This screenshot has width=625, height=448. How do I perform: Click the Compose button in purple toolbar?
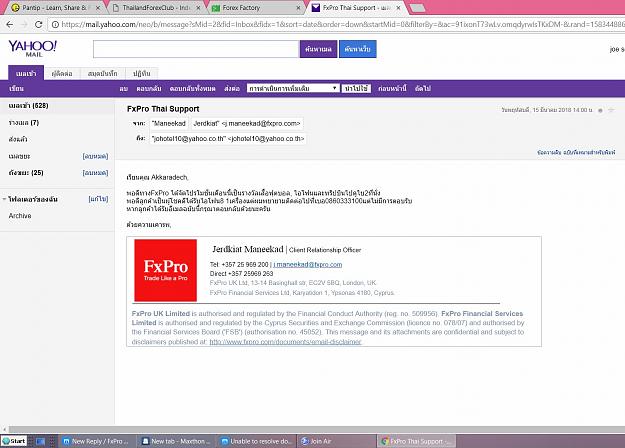pos(16,88)
